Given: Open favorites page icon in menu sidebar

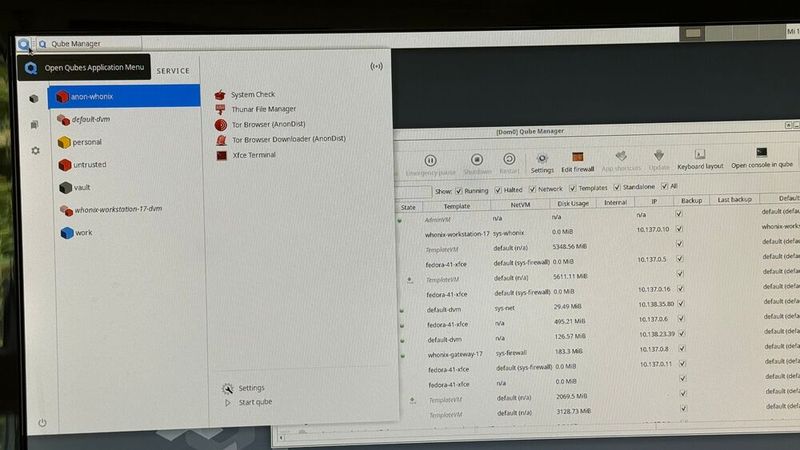Looking at the screenshot, I should [x=34, y=124].
